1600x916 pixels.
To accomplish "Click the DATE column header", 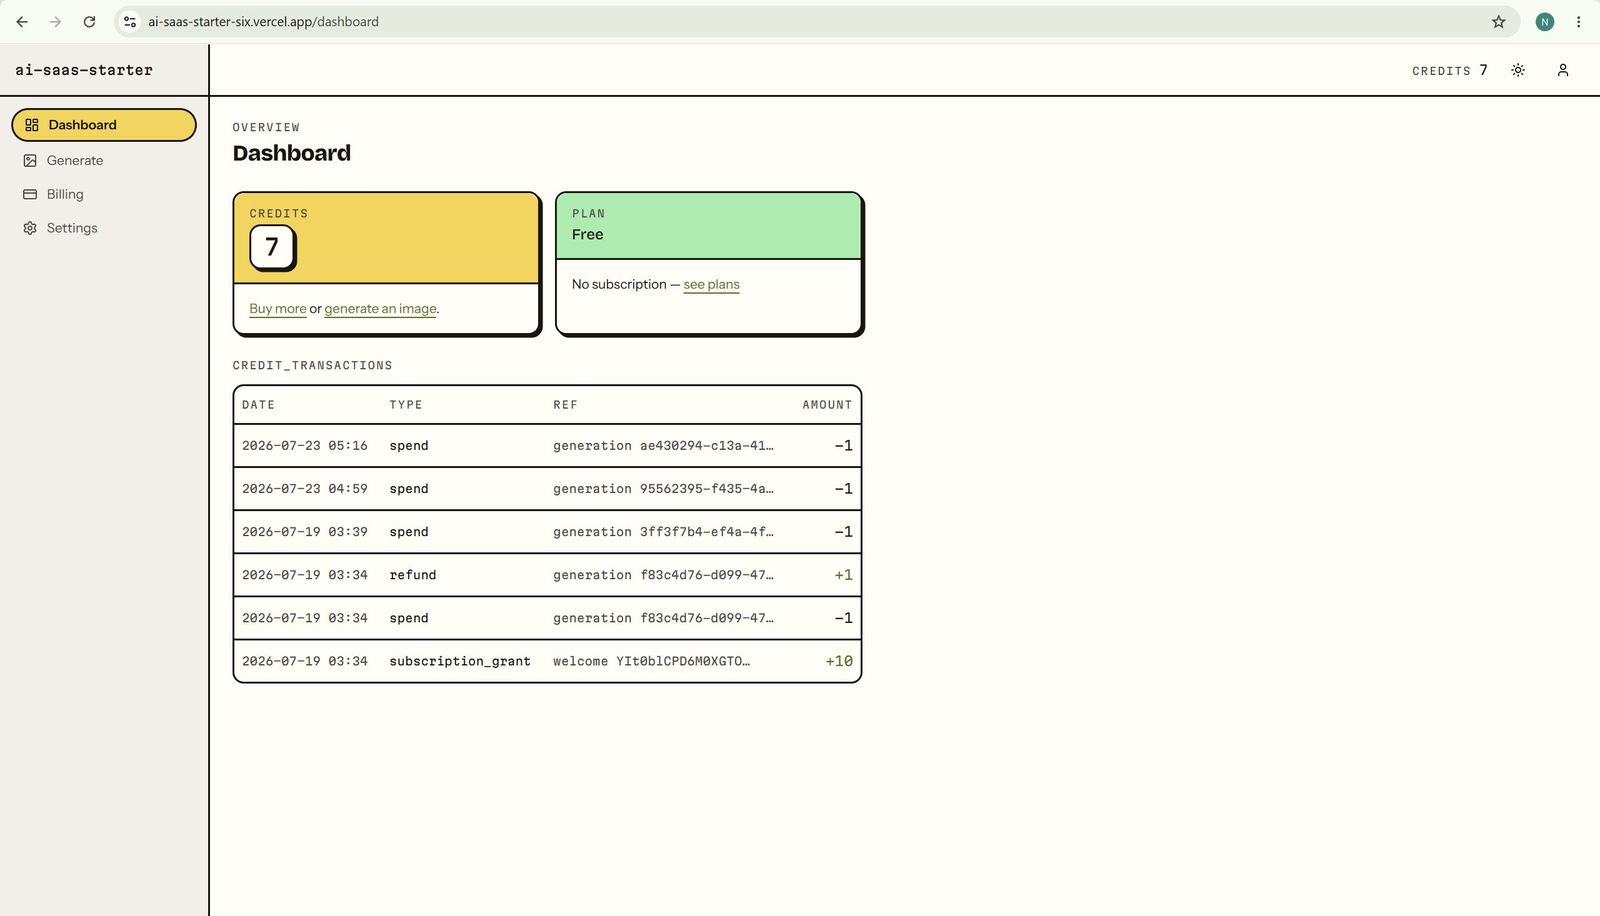I will tap(258, 405).
